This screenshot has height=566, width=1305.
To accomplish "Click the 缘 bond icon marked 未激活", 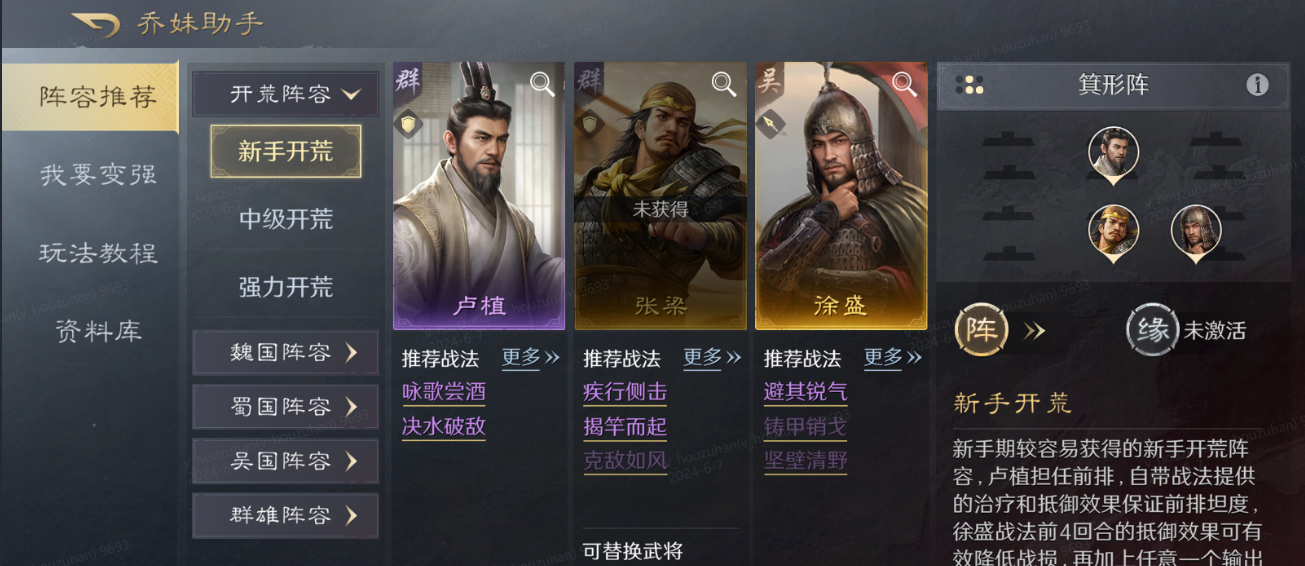I will (1152, 330).
